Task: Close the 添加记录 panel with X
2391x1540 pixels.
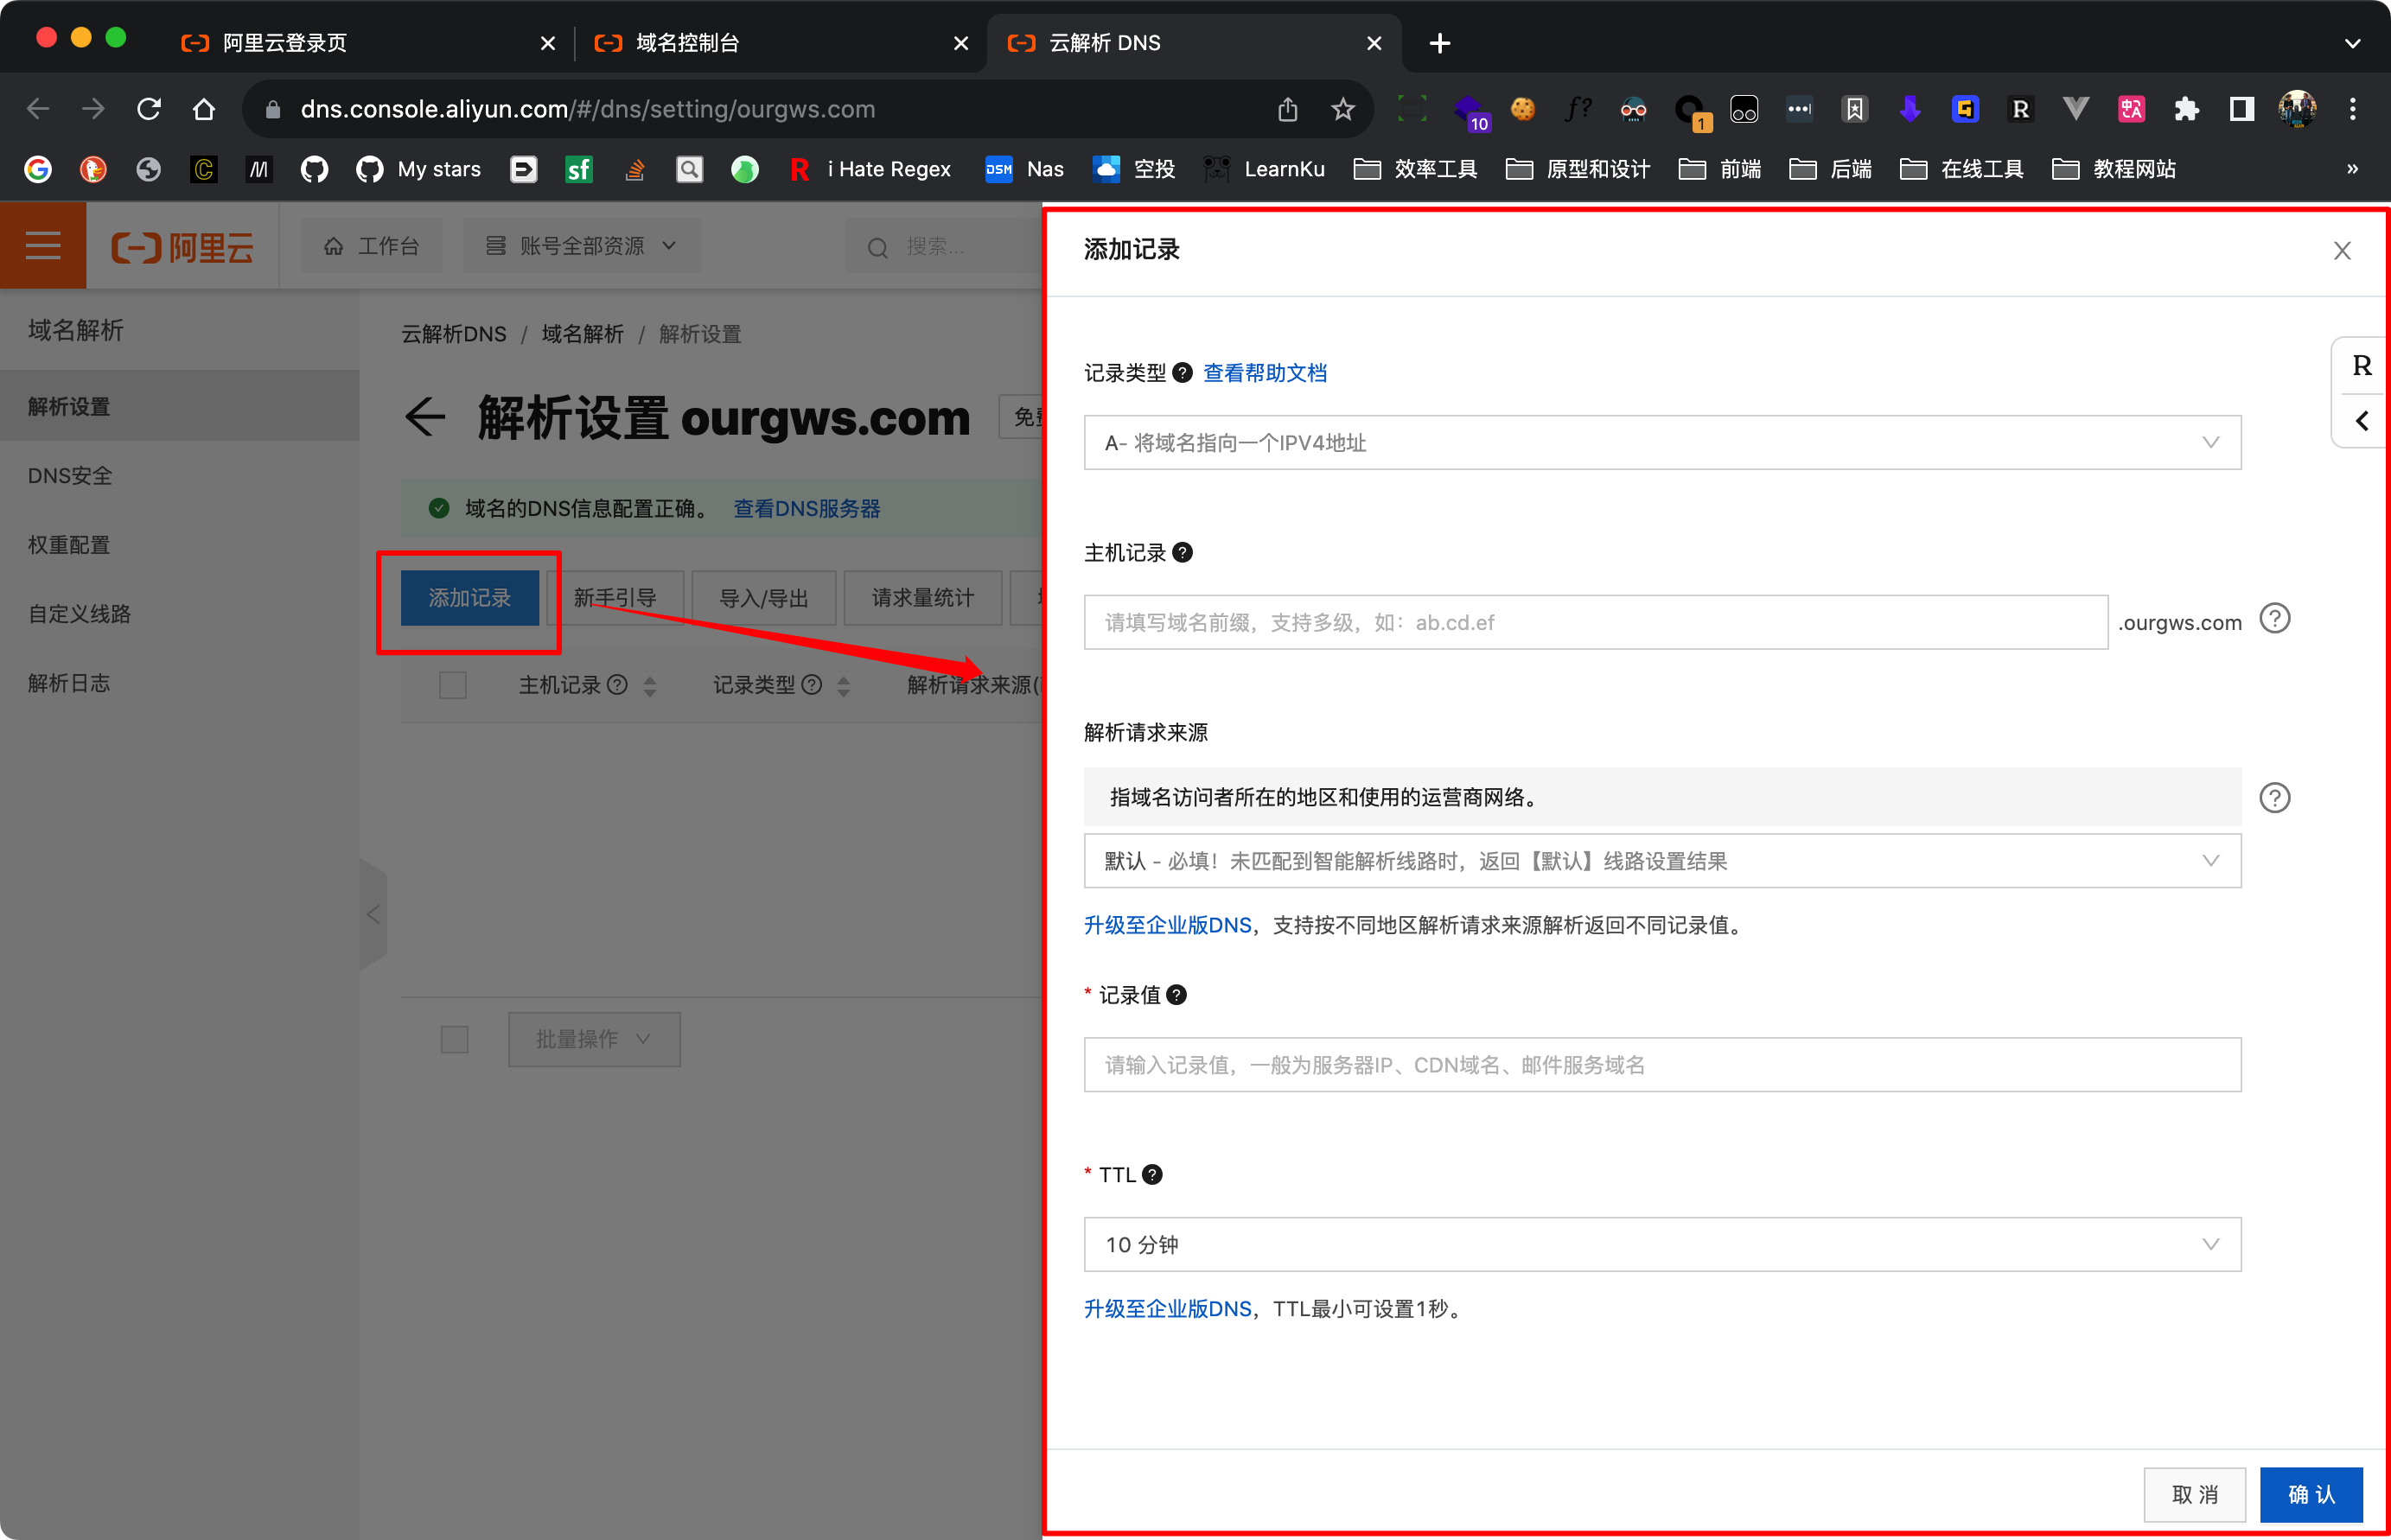Action: pyautogui.click(x=2341, y=251)
